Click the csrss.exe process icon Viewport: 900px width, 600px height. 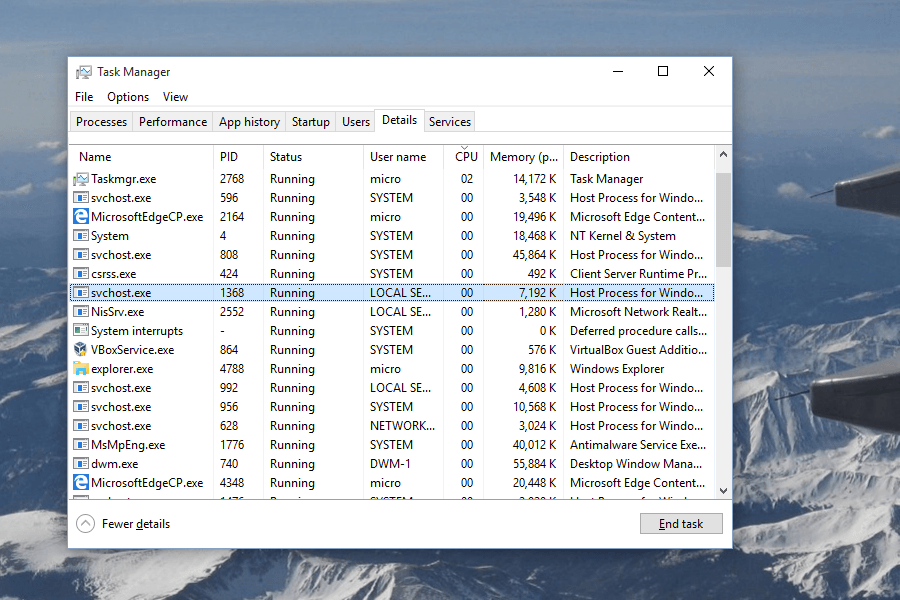pyautogui.click(x=81, y=274)
